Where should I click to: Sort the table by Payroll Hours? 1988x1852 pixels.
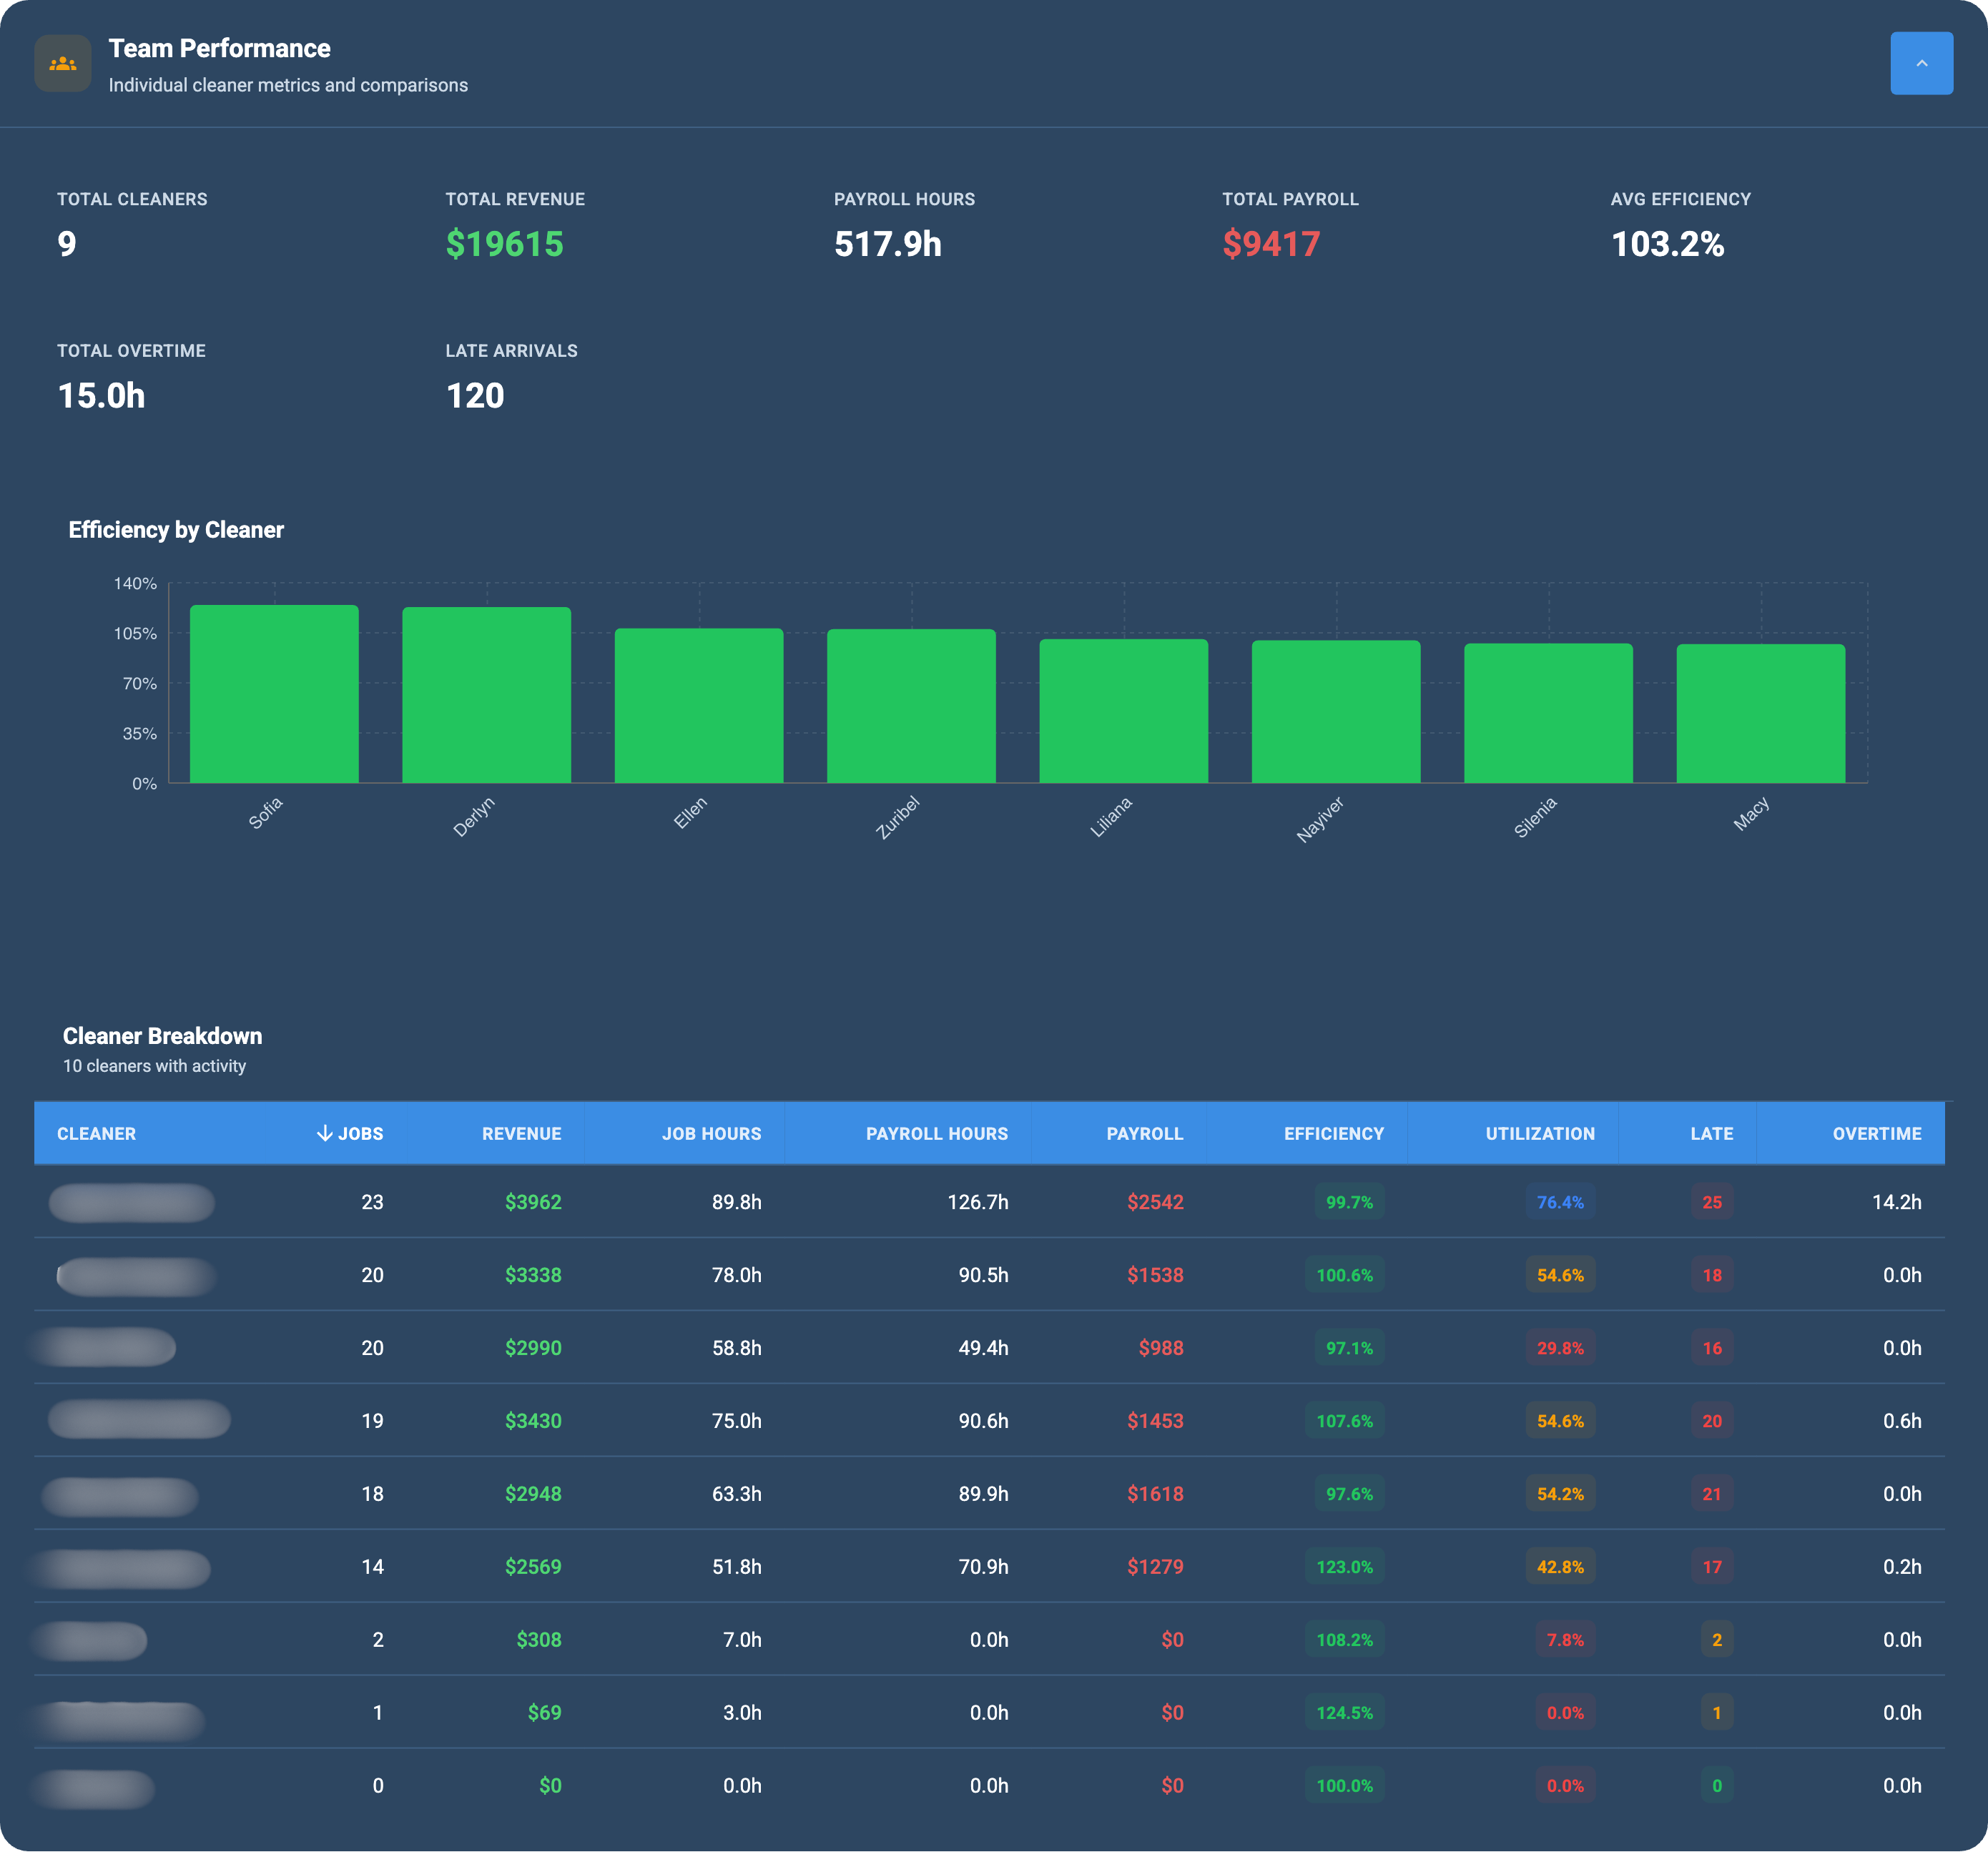[x=936, y=1133]
